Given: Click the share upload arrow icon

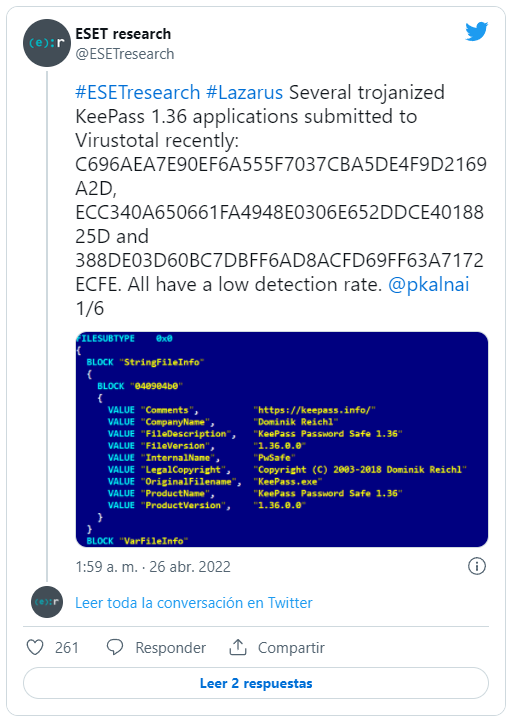Looking at the screenshot, I should 238,647.
